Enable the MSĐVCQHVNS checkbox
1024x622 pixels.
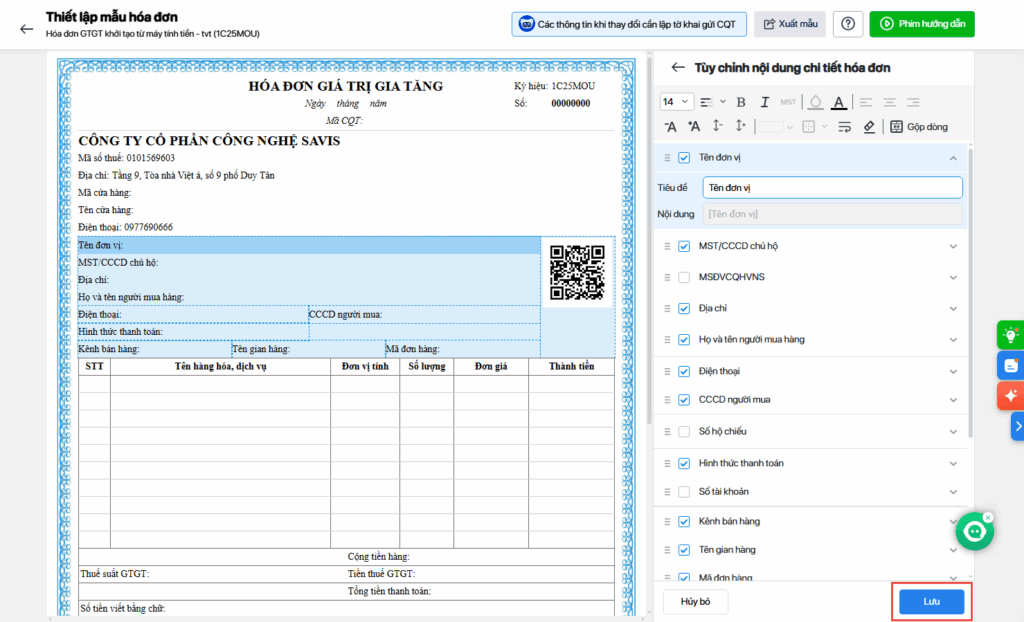tap(684, 277)
